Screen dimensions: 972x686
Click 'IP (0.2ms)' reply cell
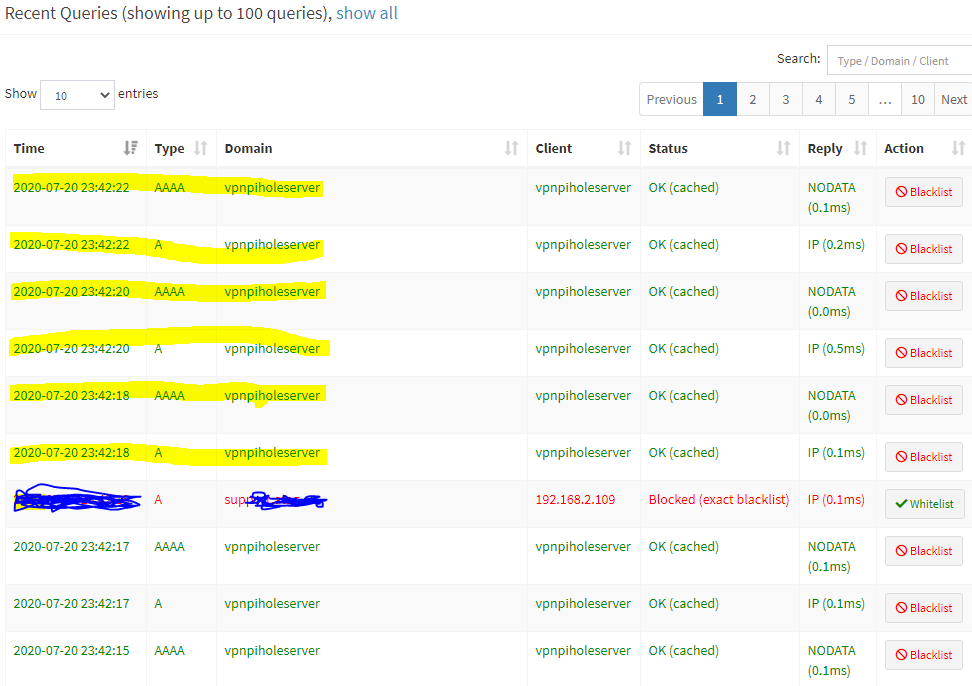tap(836, 245)
